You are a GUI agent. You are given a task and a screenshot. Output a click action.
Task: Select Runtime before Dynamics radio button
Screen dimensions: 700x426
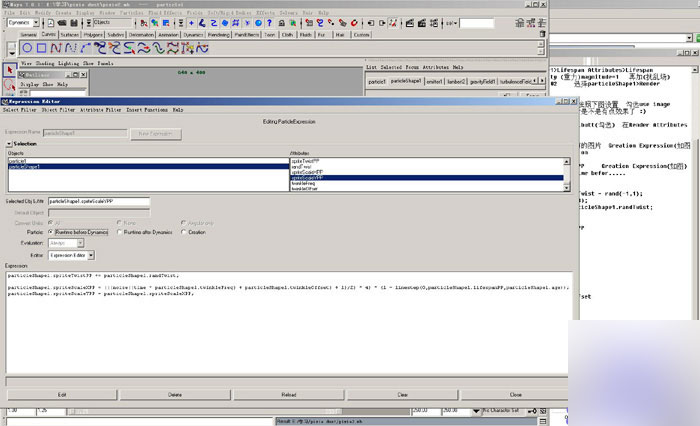(x=50, y=232)
